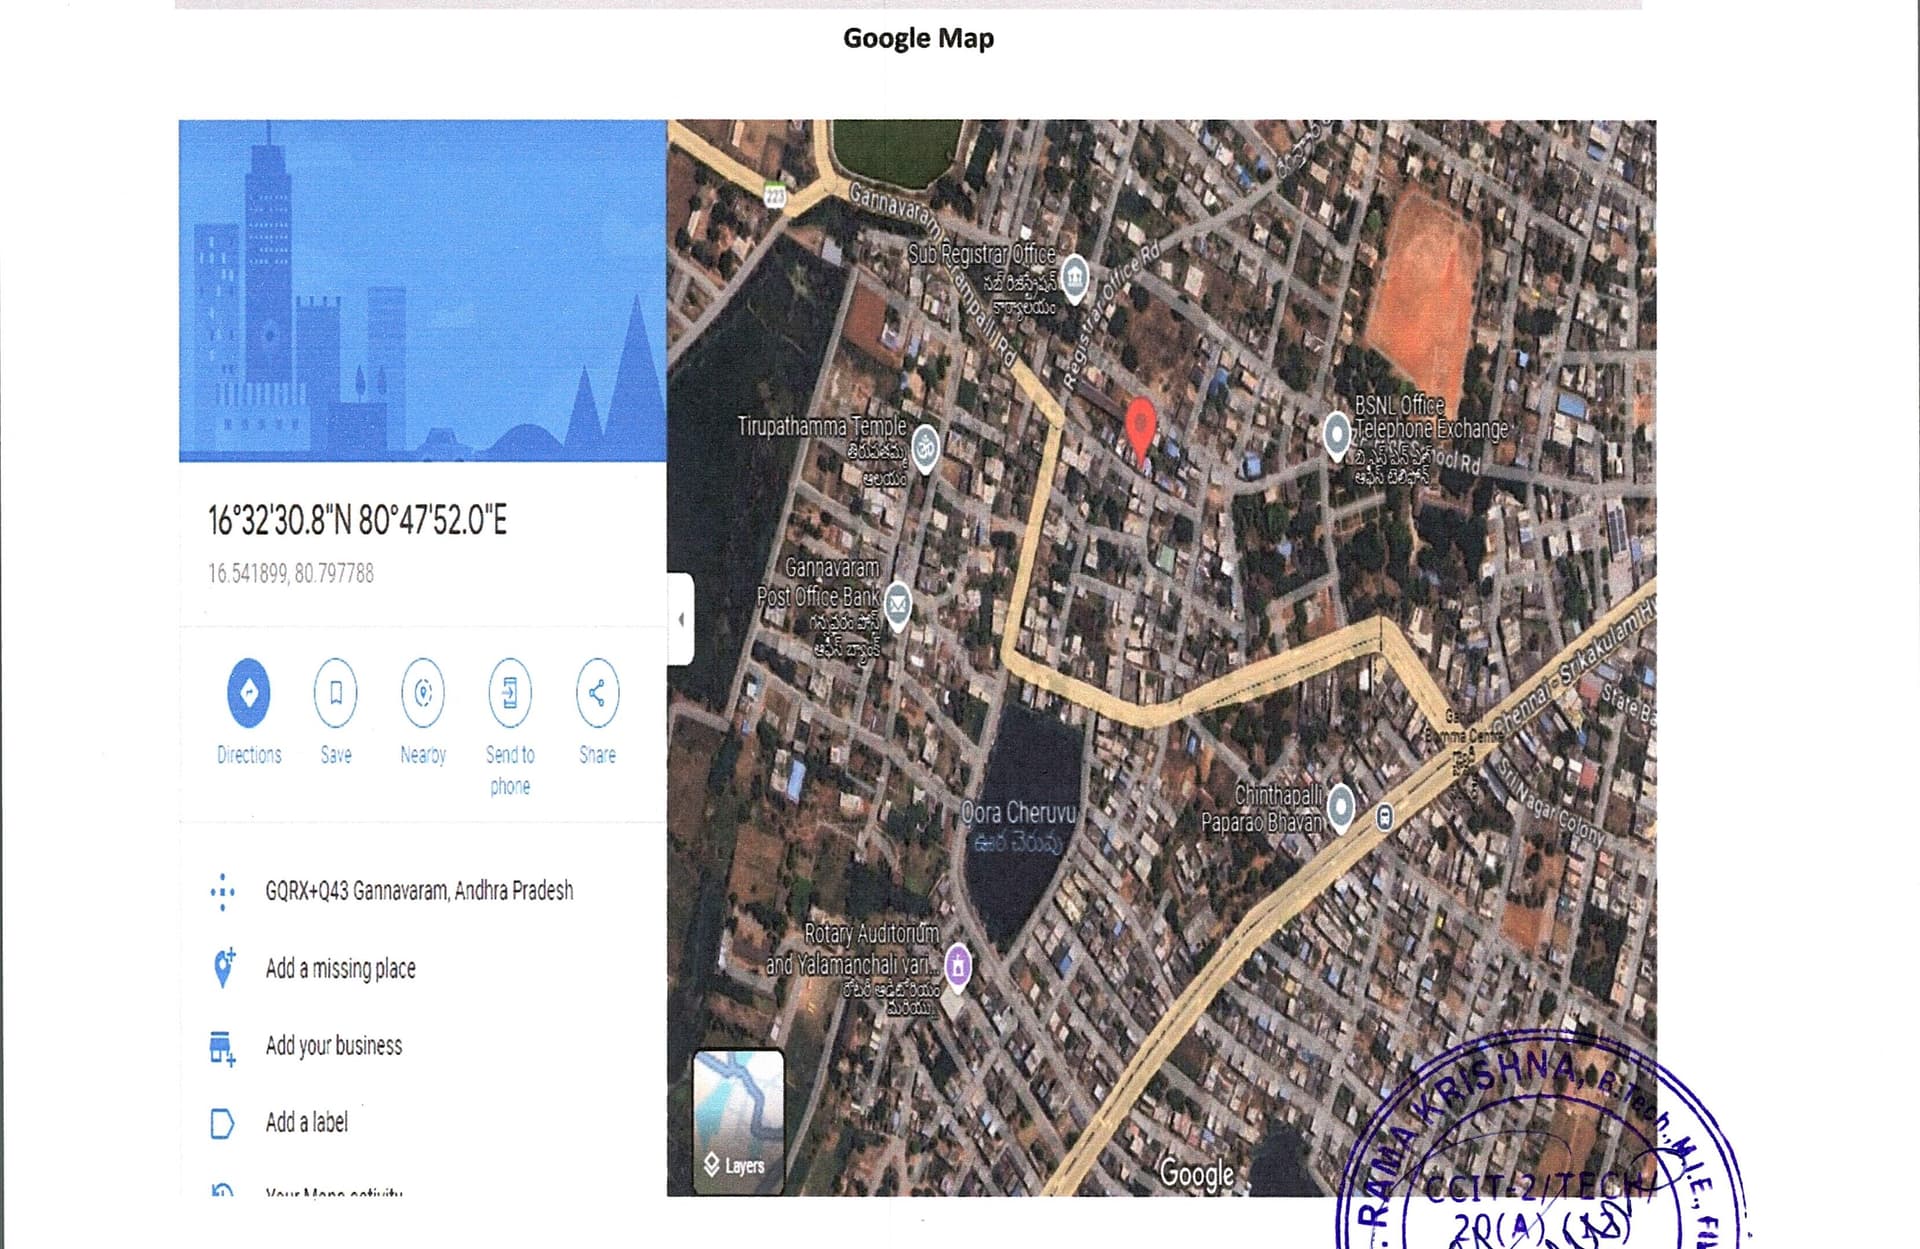
Task: Click BSNL Office Telephone Exchange label
Action: click(1430, 417)
